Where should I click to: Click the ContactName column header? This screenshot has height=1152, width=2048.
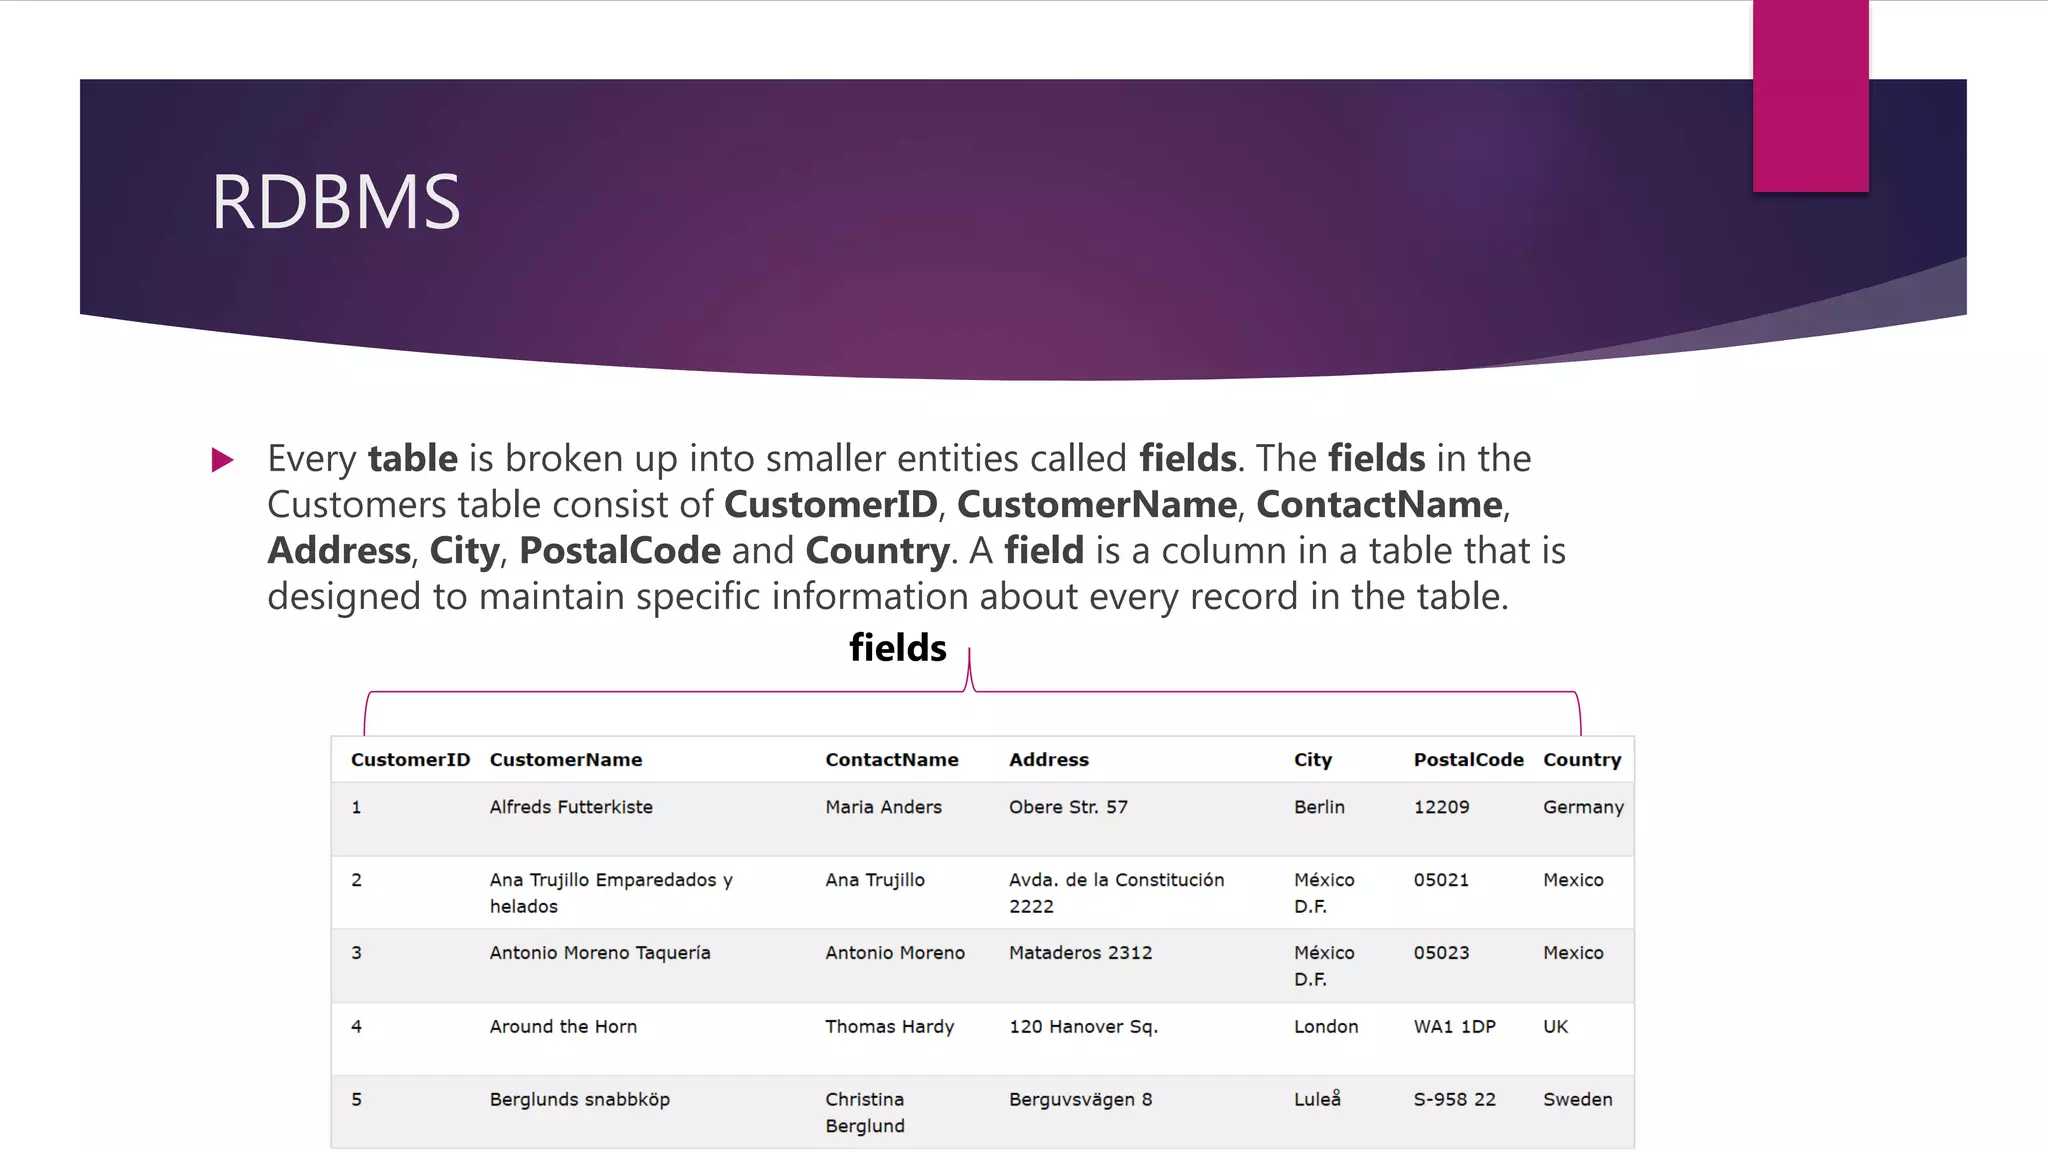892,760
